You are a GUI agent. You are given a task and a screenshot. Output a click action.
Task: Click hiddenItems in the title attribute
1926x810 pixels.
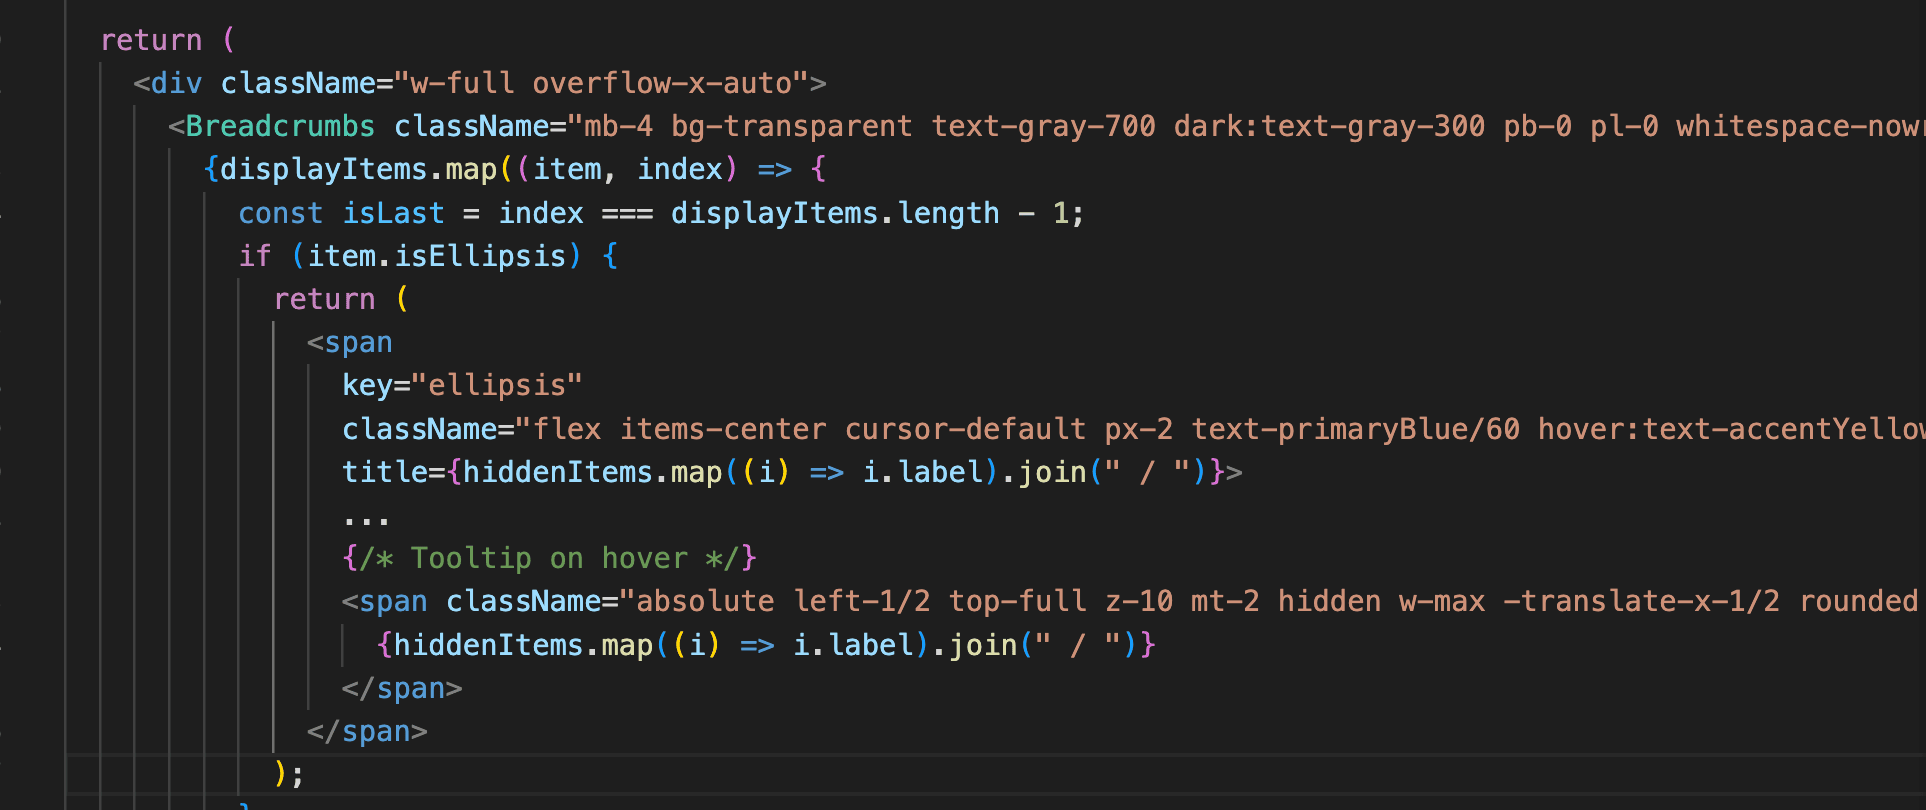(557, 472)
